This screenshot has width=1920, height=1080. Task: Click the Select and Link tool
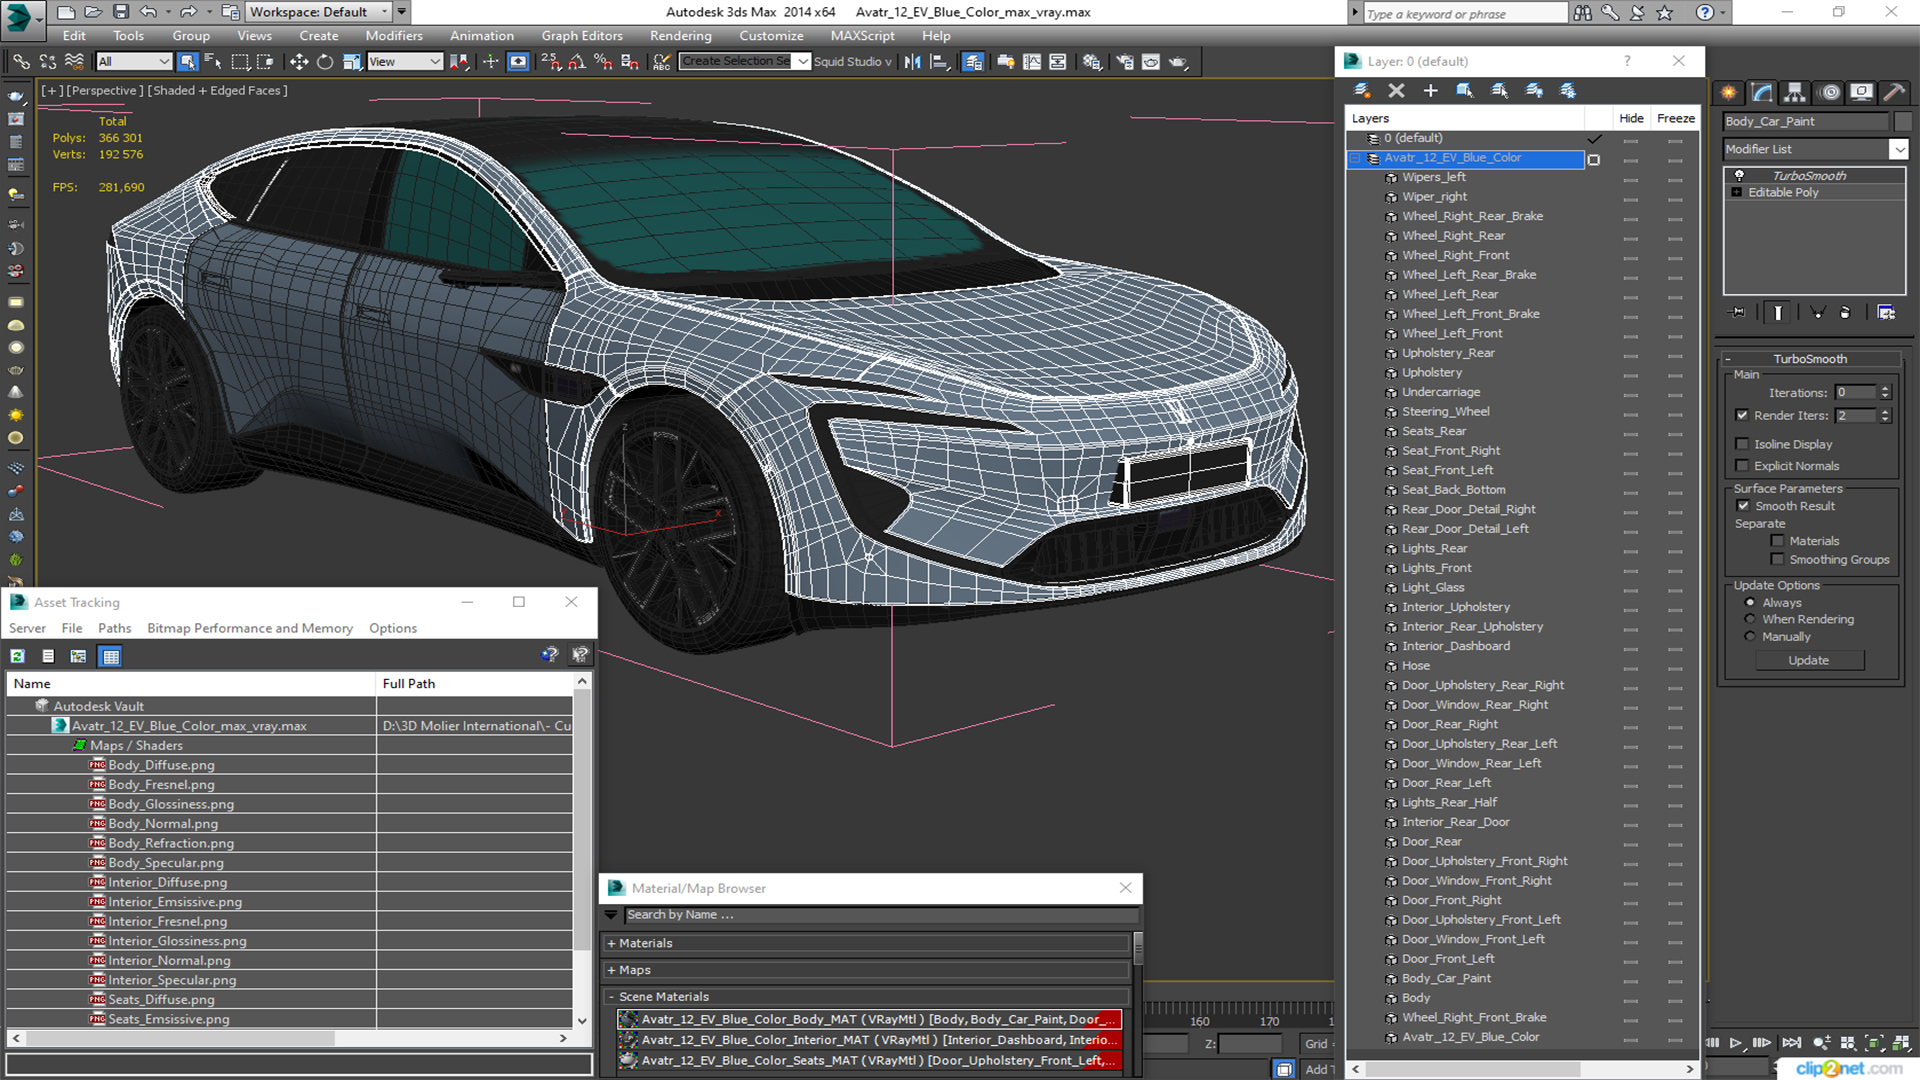pyautogui.click(x=21, y=62)
